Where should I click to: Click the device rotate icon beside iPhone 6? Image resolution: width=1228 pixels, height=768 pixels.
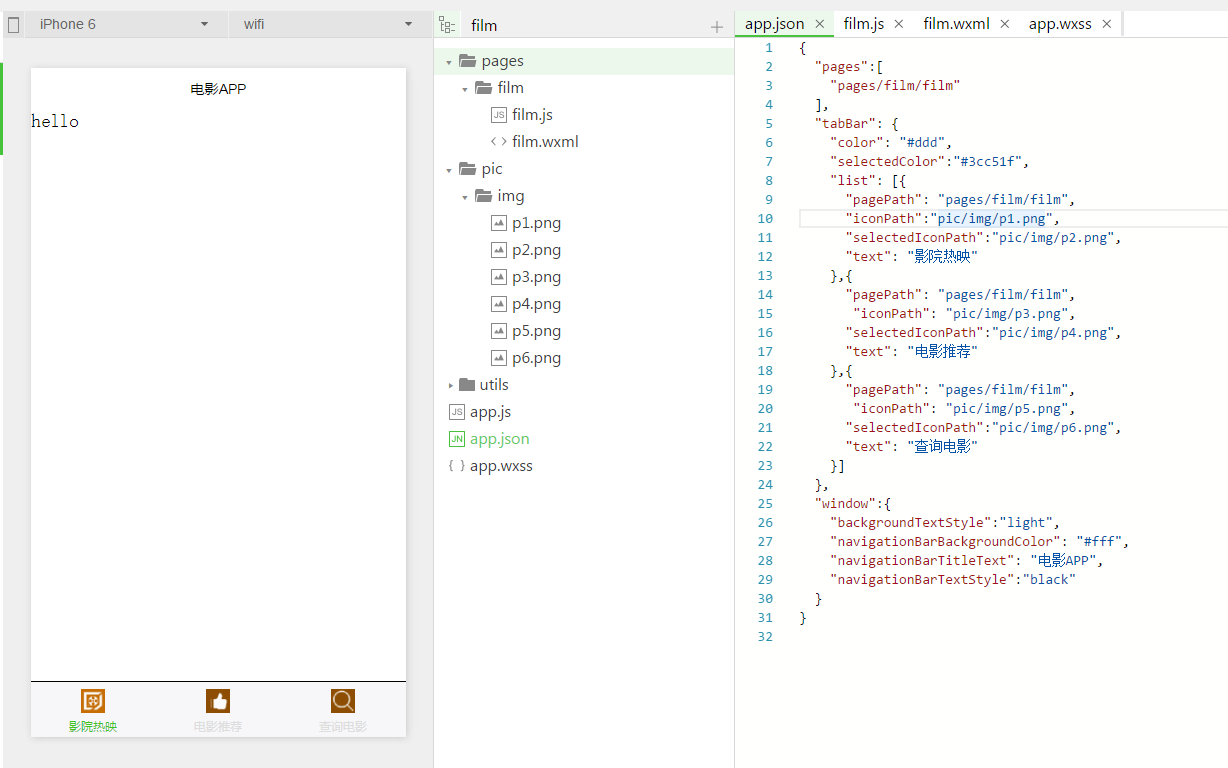click(14, 24)
